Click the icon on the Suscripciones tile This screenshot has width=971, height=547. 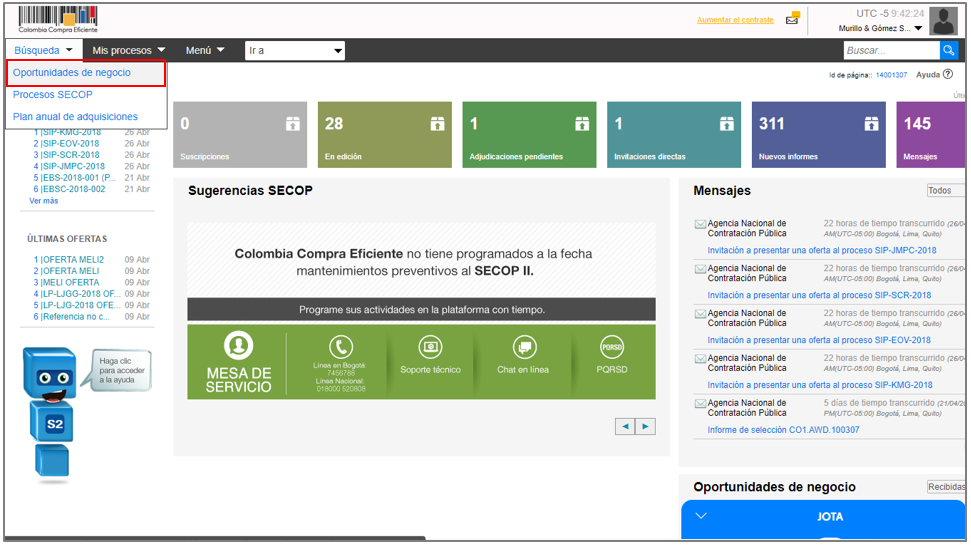point(293,124)
